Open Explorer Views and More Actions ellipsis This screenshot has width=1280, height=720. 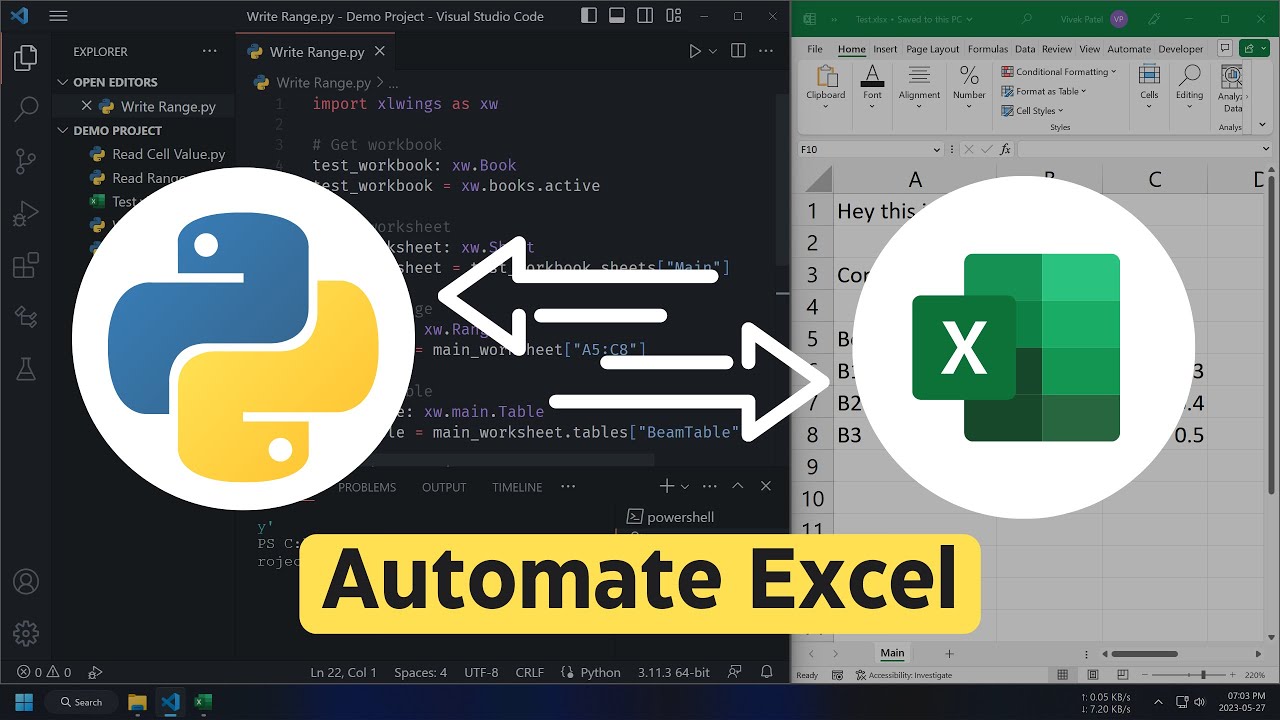pyautogui.click(x=209, y=51)
